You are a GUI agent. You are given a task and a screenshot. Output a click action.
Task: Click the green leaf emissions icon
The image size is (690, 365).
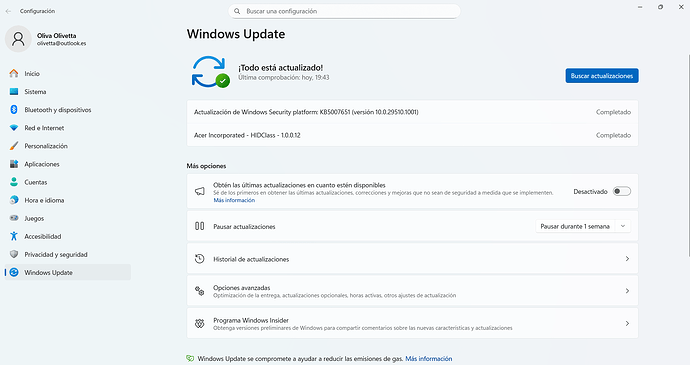(190, 358)
